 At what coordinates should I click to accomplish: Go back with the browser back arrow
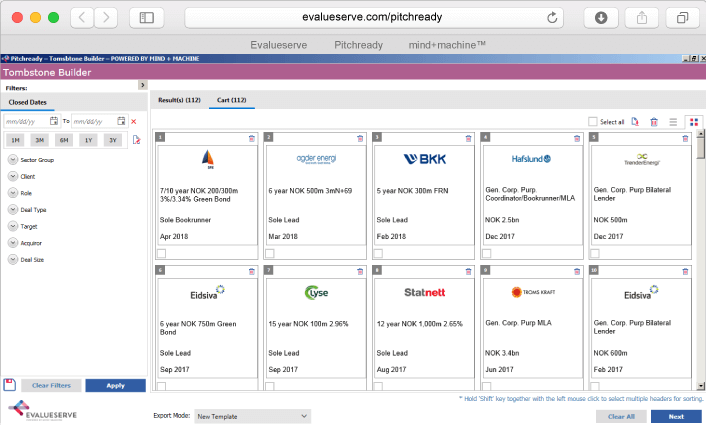click(82, 18)
